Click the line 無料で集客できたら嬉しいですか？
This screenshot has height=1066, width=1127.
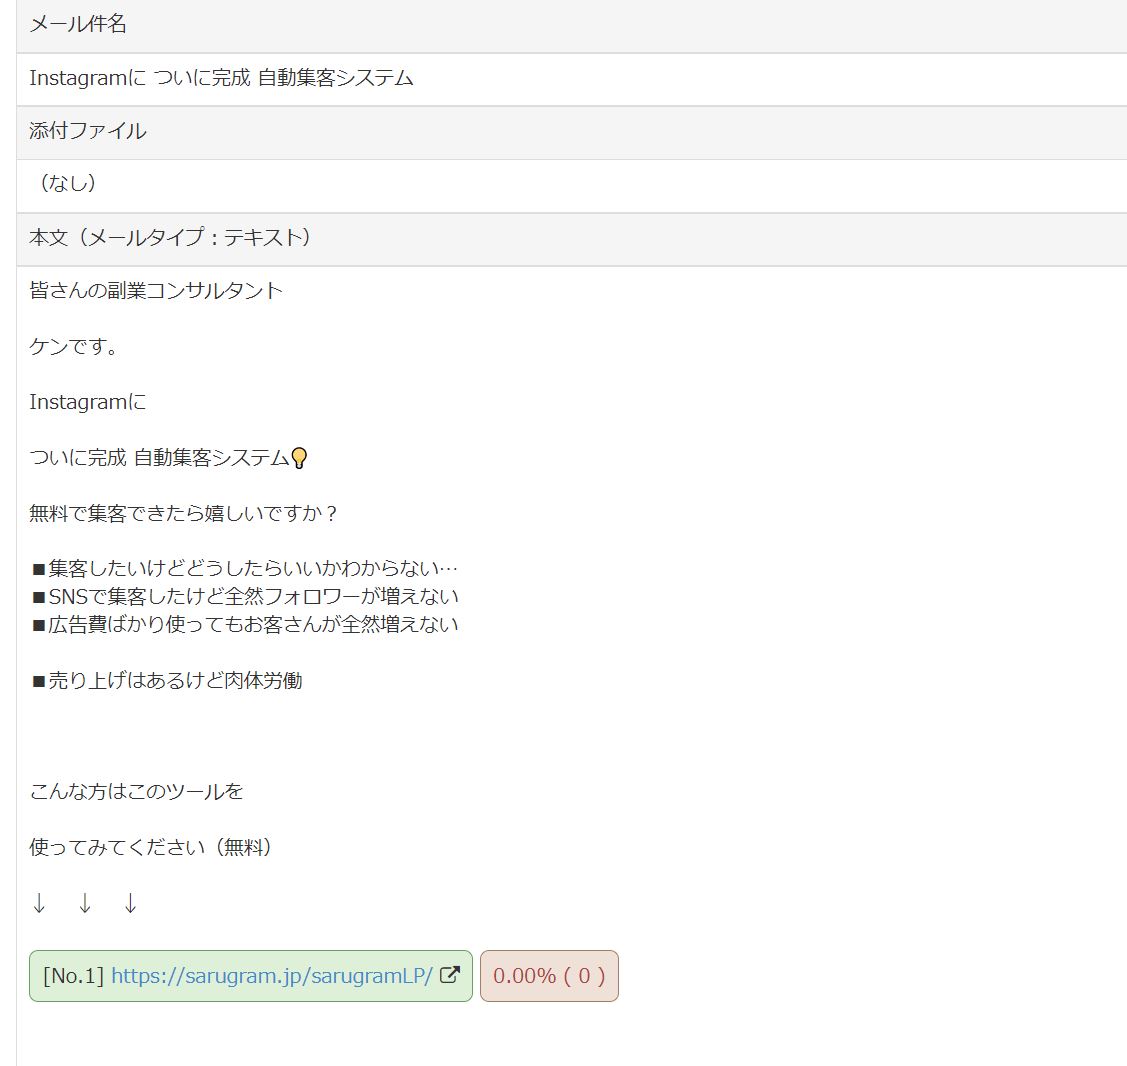tap(183, 513)
